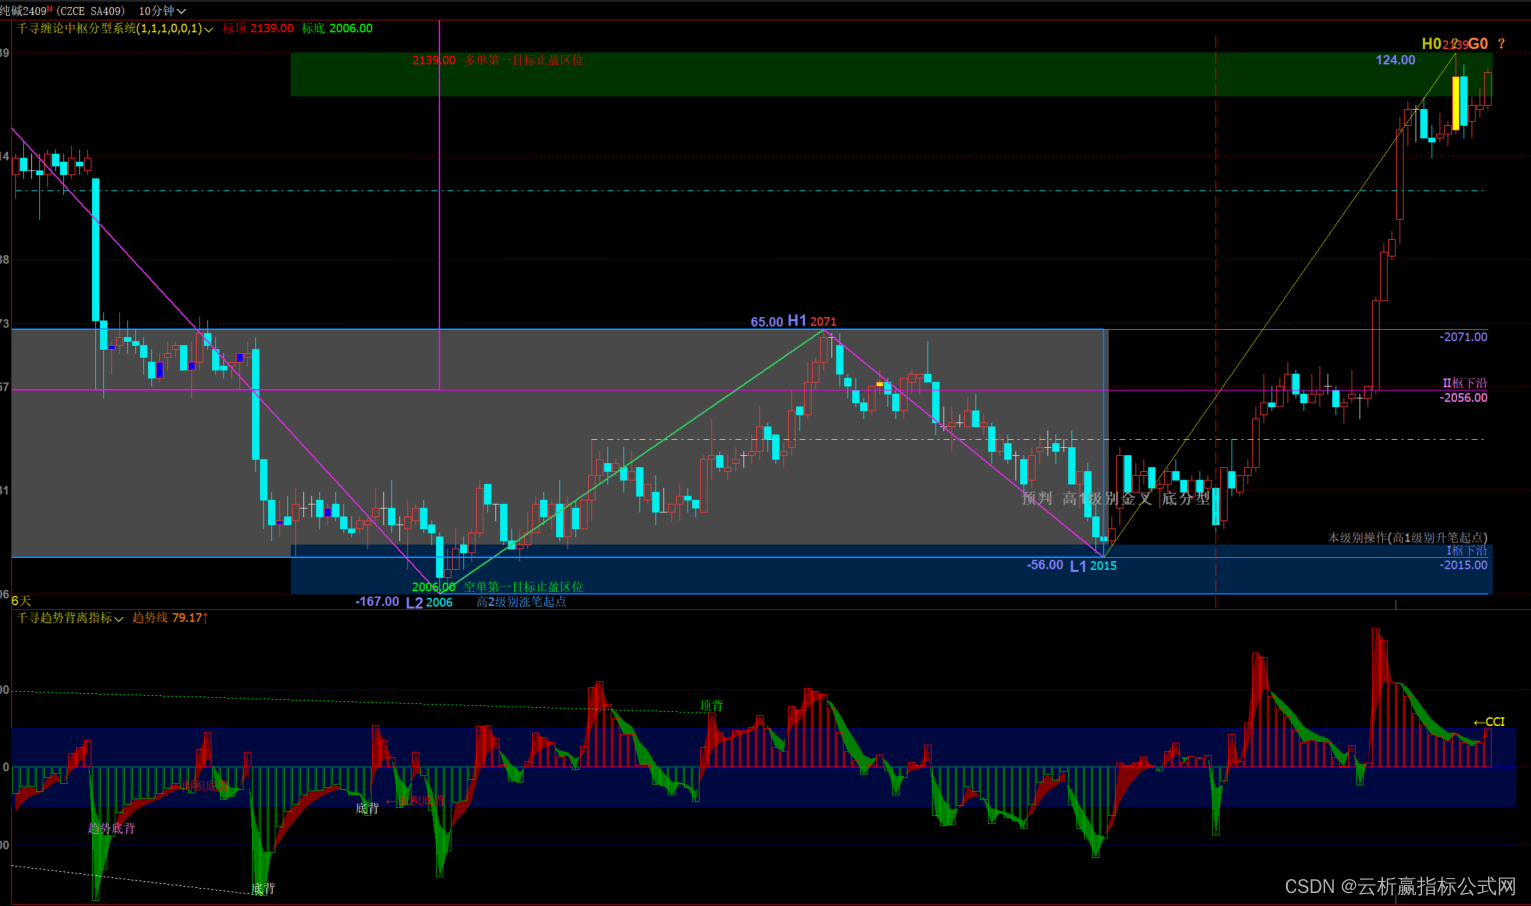Click the 6天 label at chart bottom-left
The width and height of the screenshot is (1531, 906).
pos(21,601)
